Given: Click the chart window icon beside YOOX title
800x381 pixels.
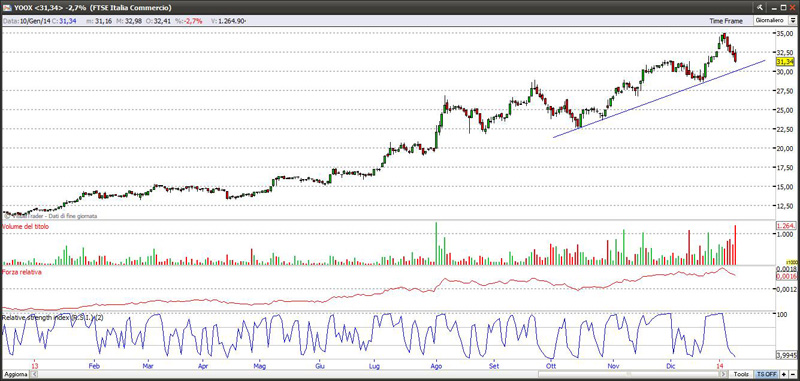Looking at the screenshot, I should (x=6, y=8).
